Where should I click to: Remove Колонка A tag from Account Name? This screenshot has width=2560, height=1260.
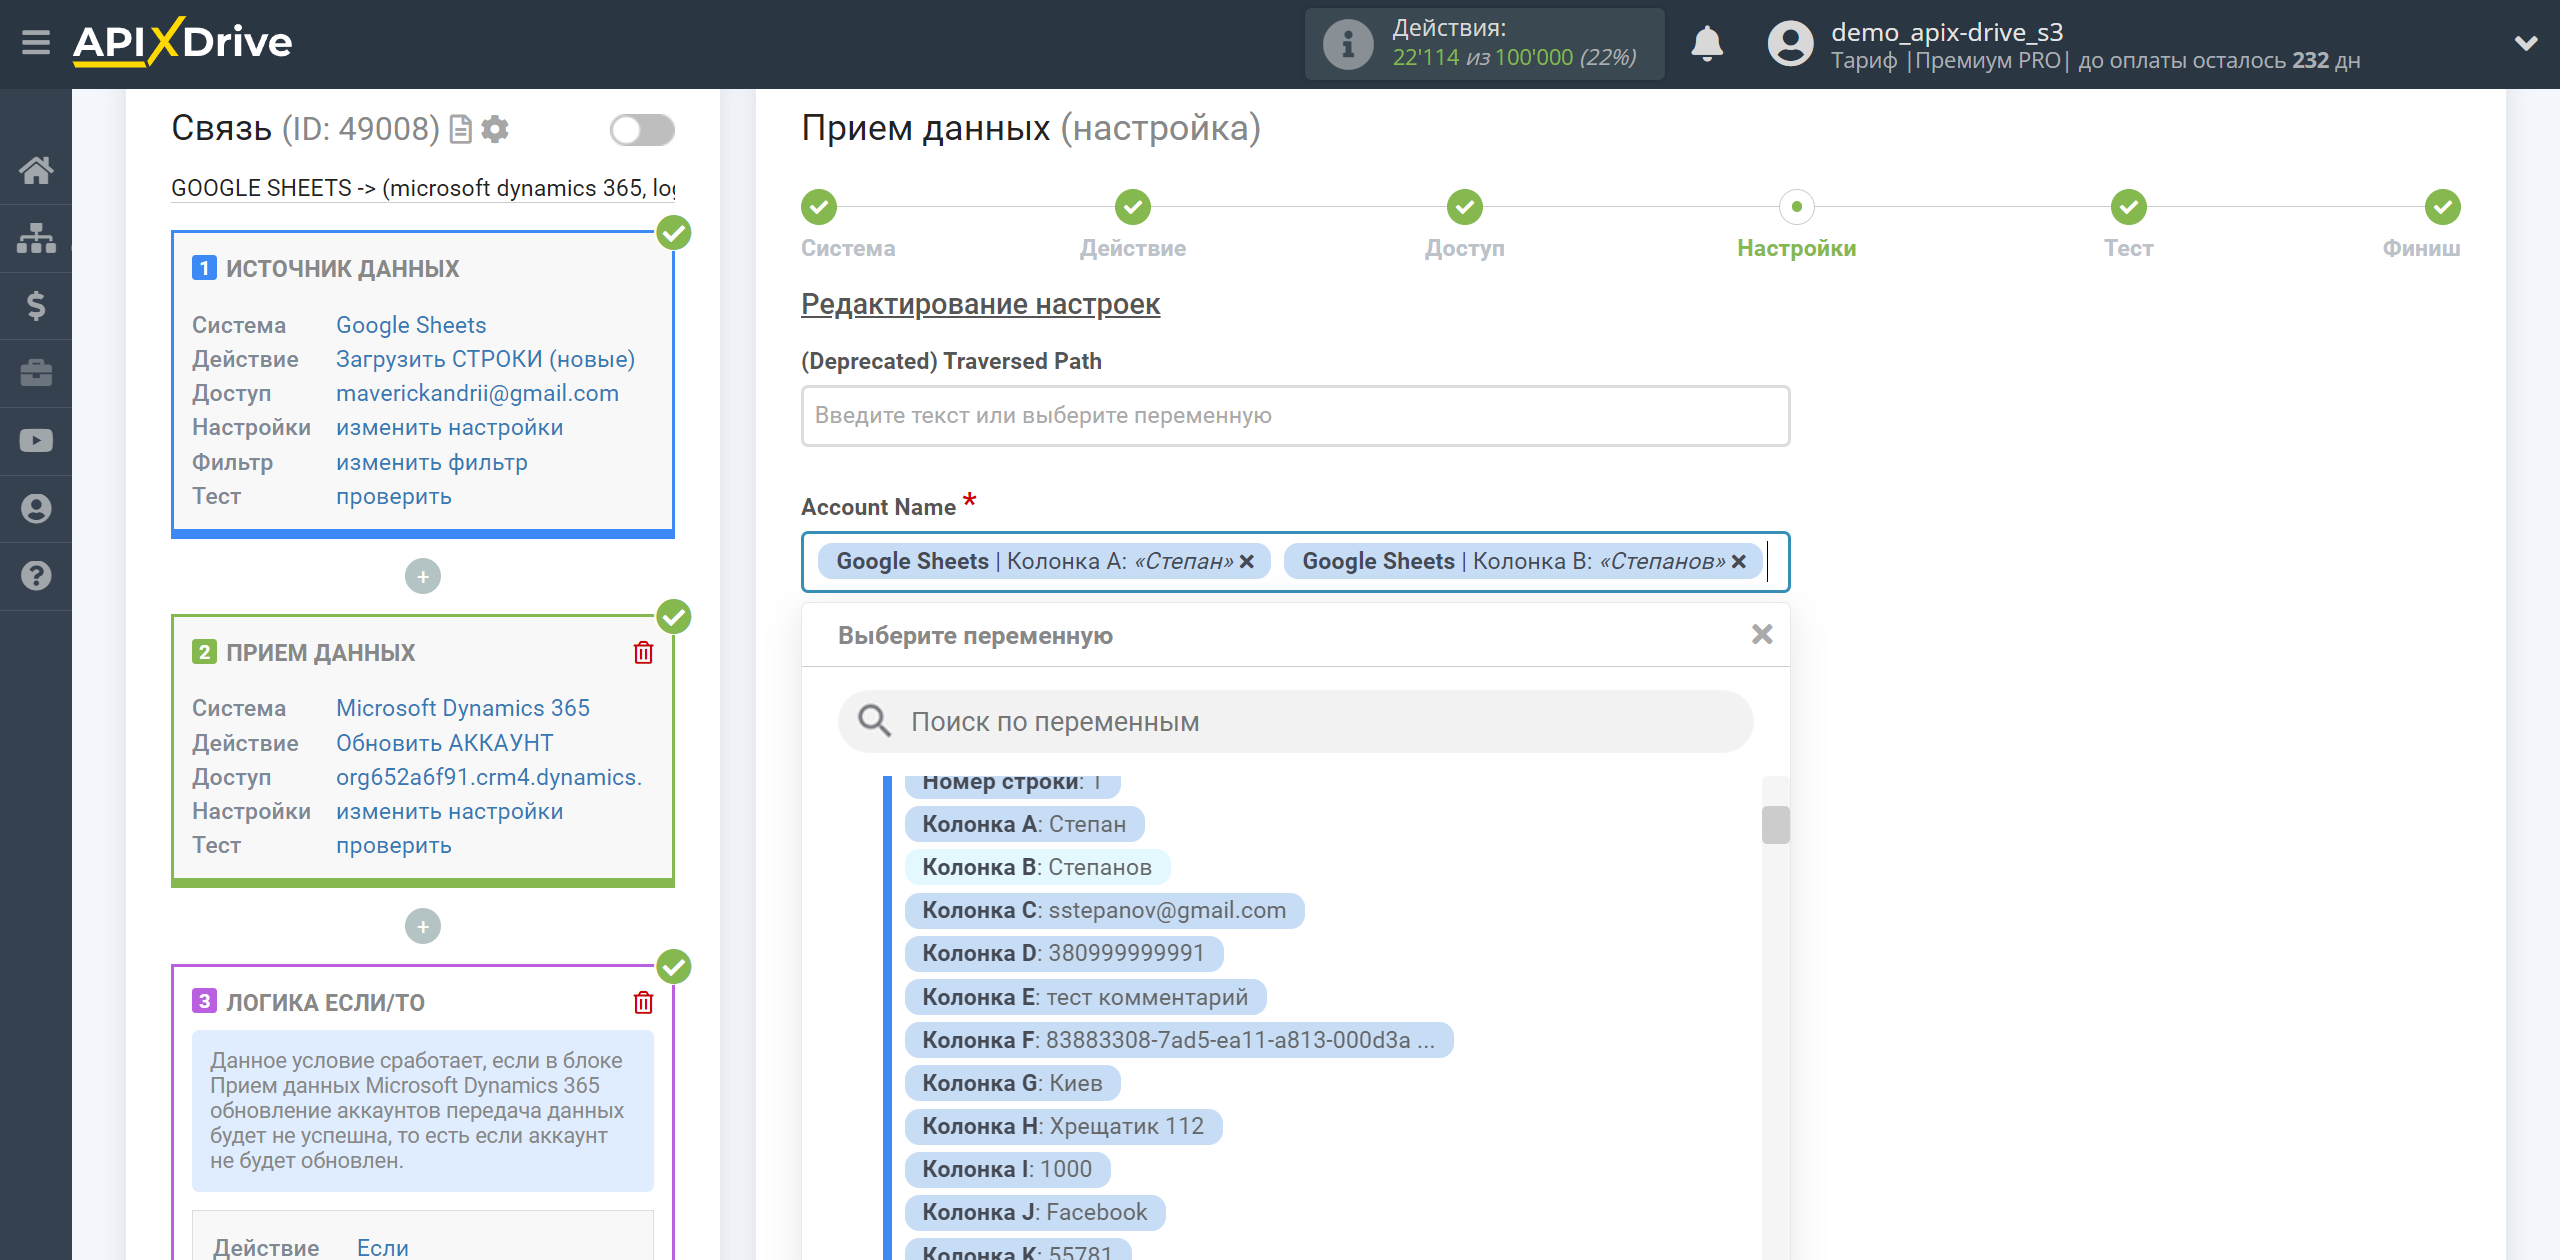coord(1247,562)
